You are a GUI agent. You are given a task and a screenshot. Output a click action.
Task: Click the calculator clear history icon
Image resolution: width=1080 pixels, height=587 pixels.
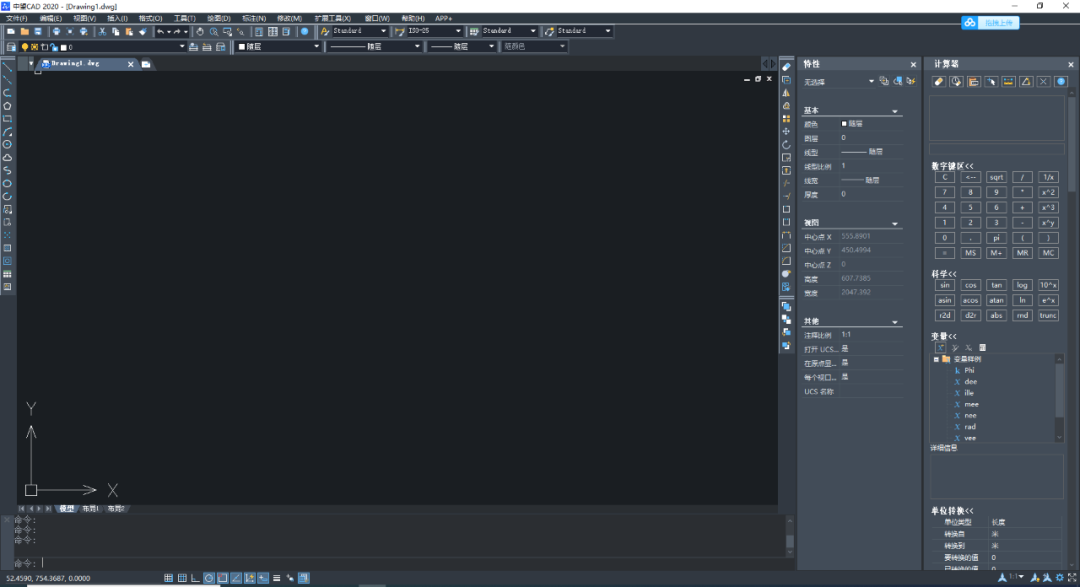pyautogui.click(x=956, y=82)
